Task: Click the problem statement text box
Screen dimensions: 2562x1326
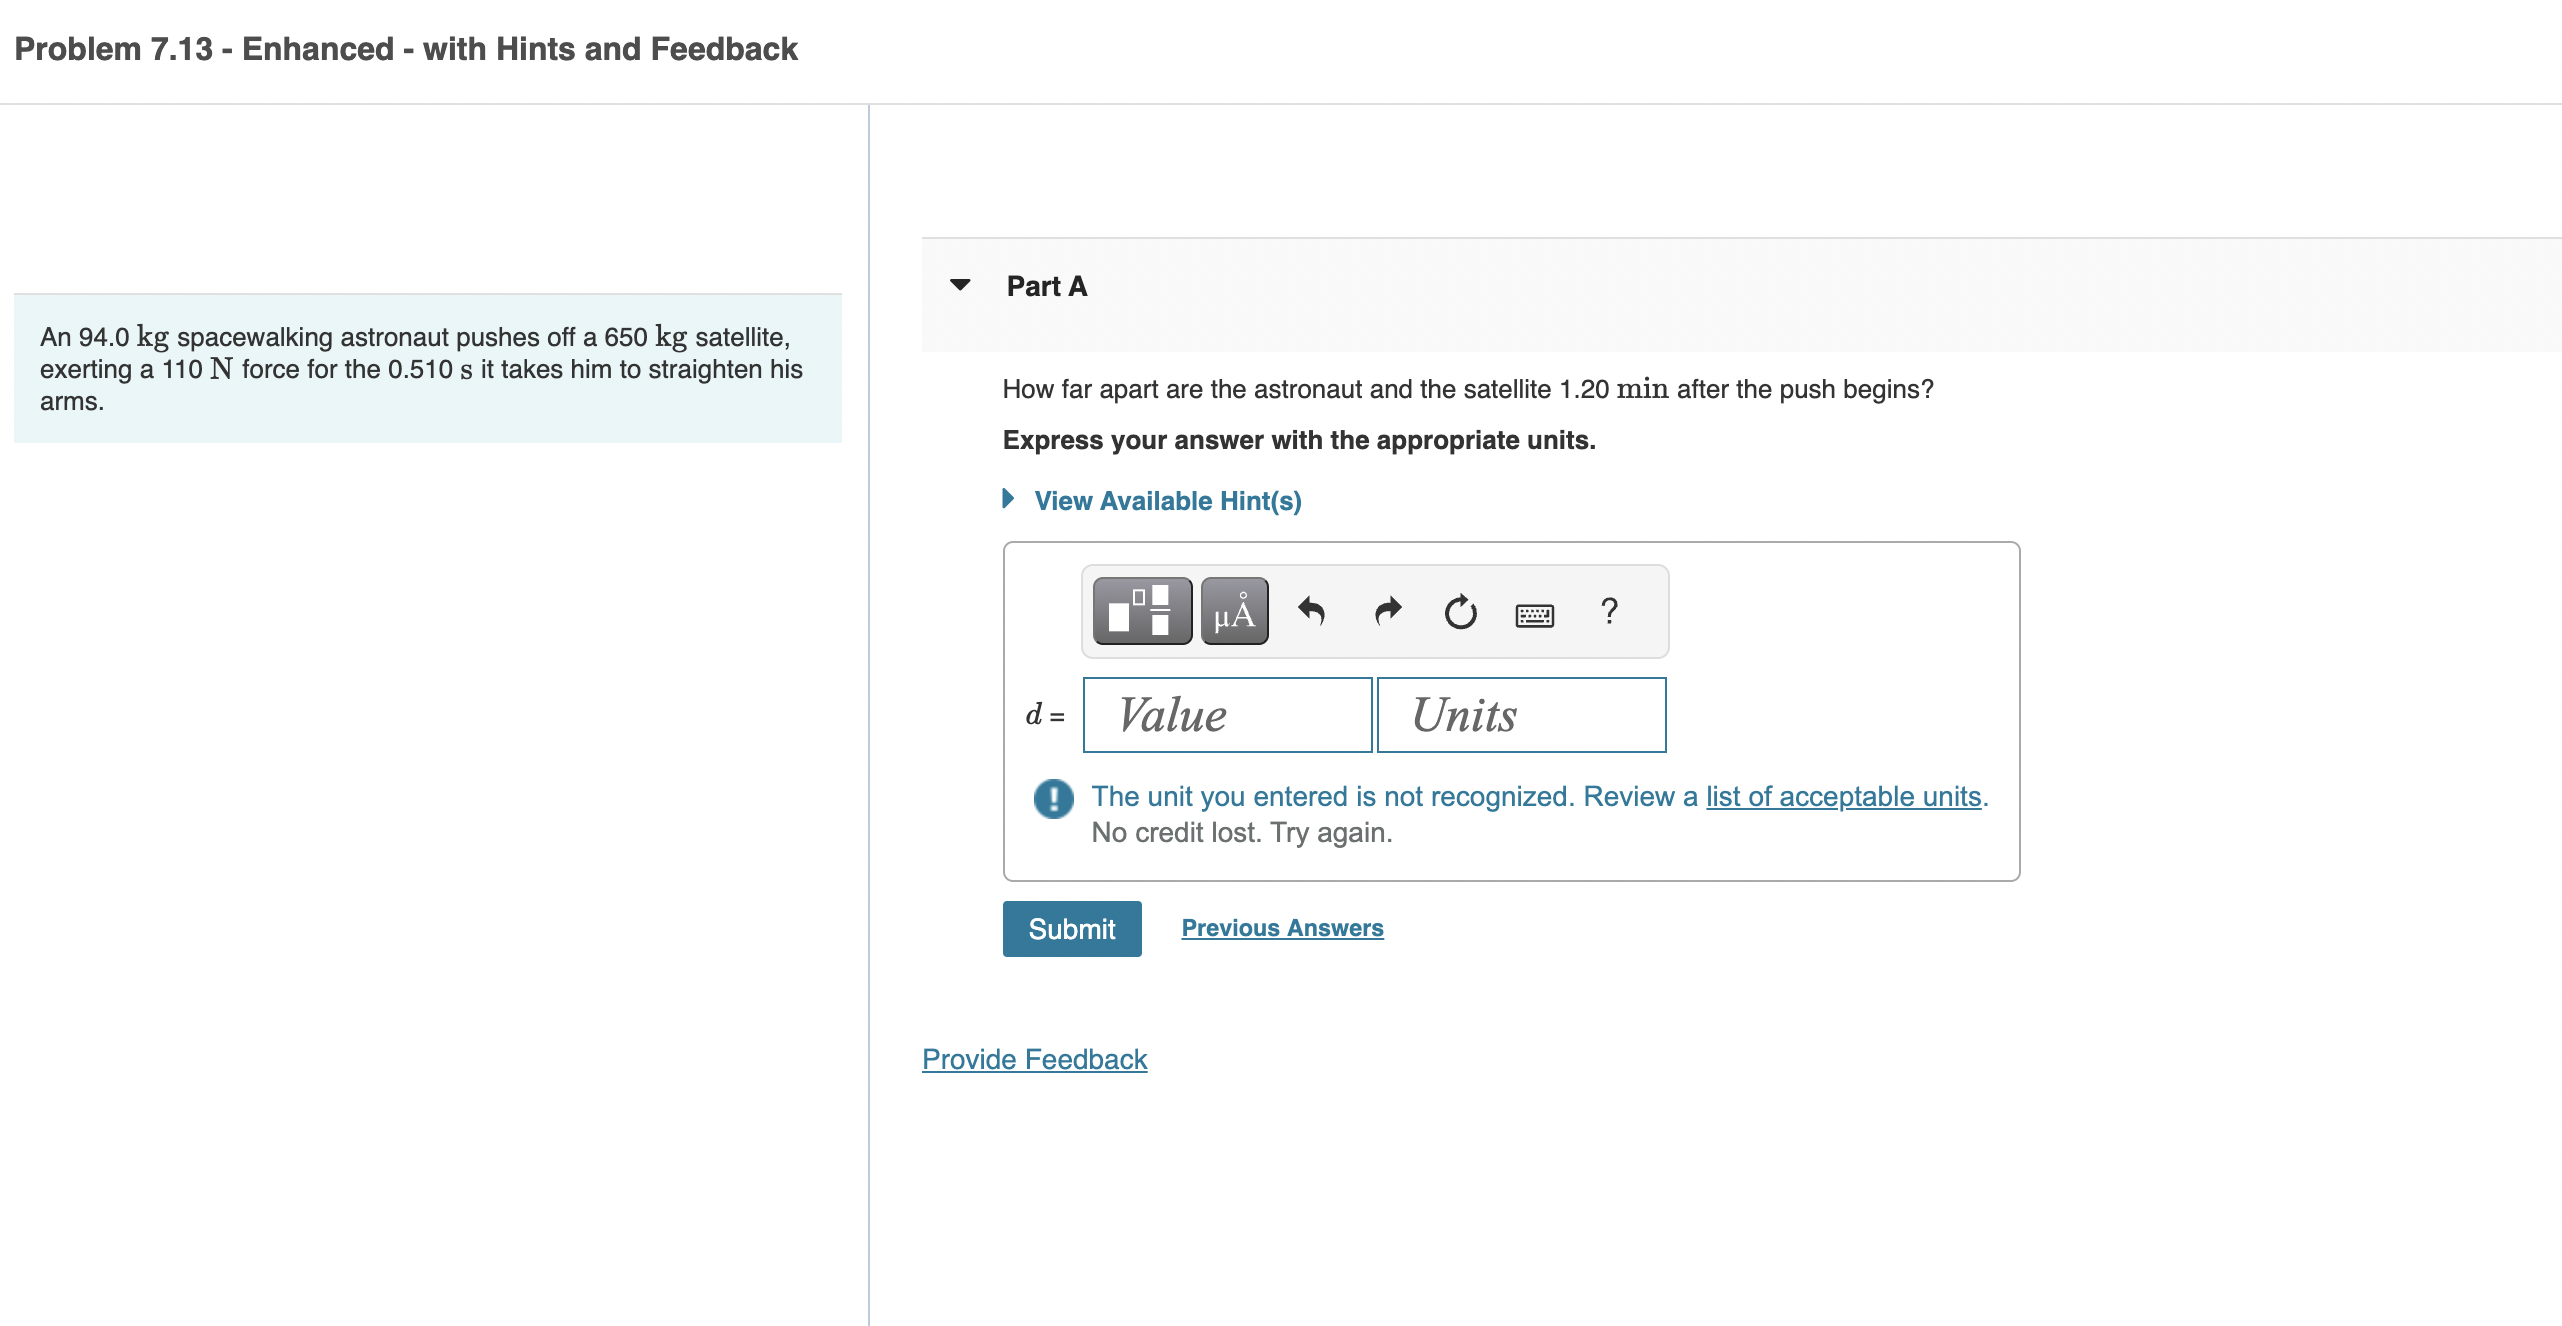Action: coord(427,369)
